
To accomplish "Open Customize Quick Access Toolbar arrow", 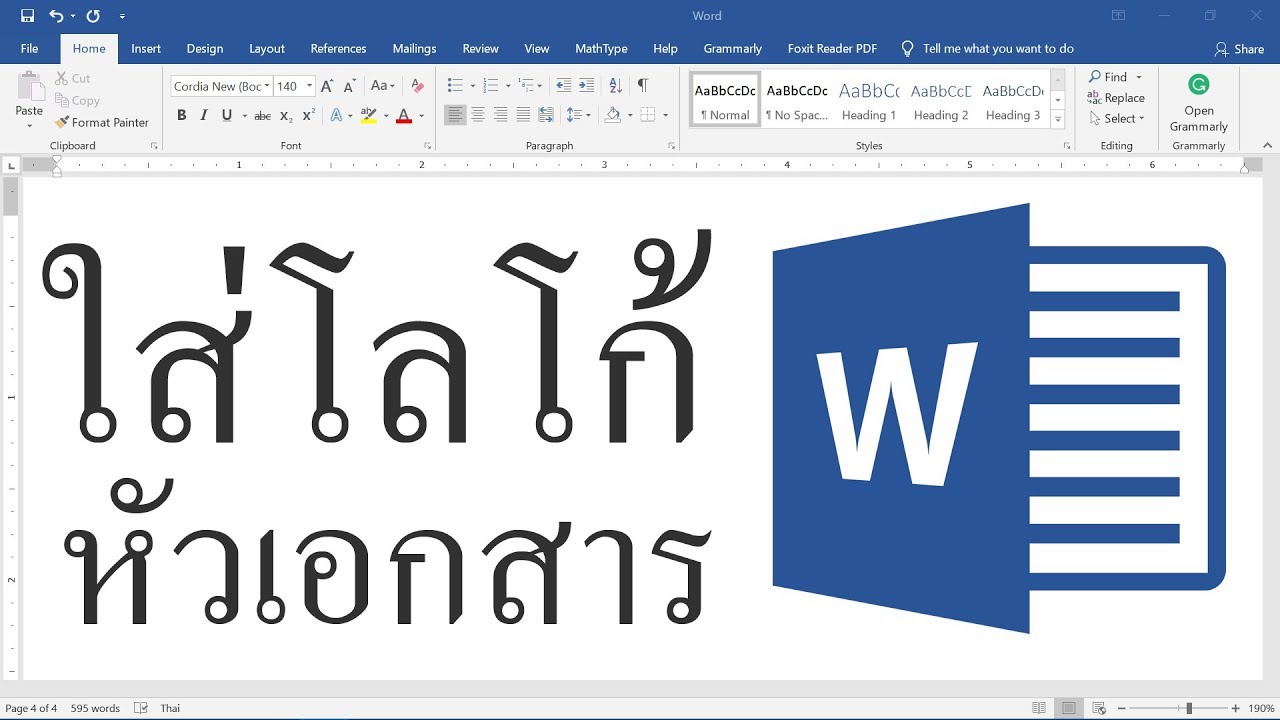I will (x=122, y=16).
